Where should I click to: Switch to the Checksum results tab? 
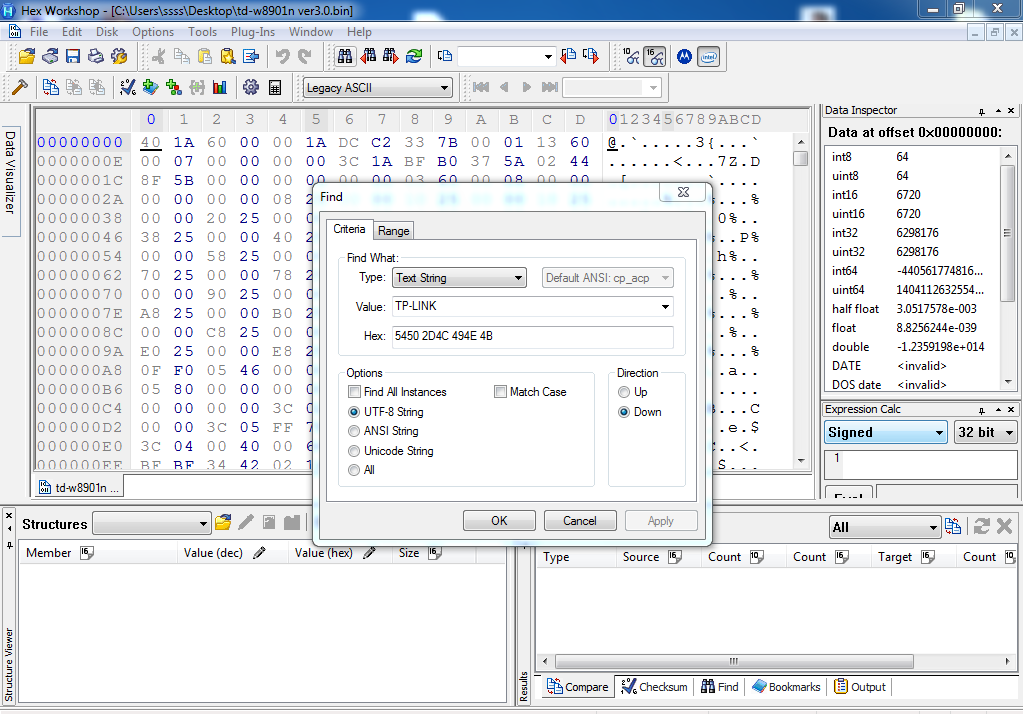point(654,687)
